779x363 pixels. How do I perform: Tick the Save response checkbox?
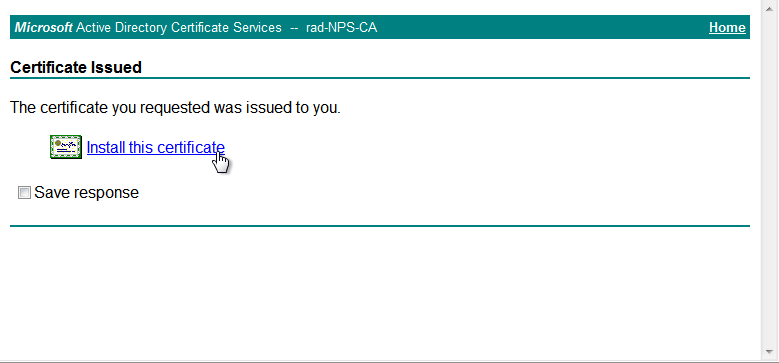24,193
